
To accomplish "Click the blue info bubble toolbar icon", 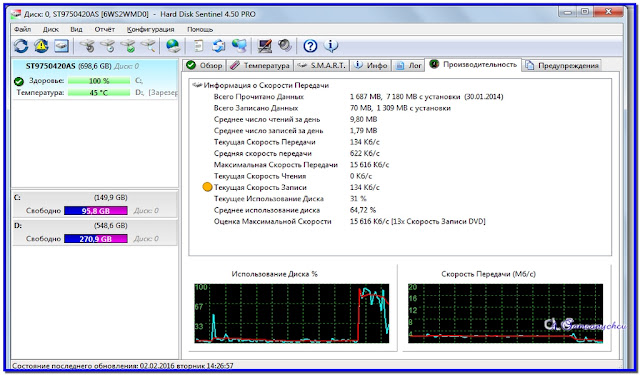I will click(331, 46).
